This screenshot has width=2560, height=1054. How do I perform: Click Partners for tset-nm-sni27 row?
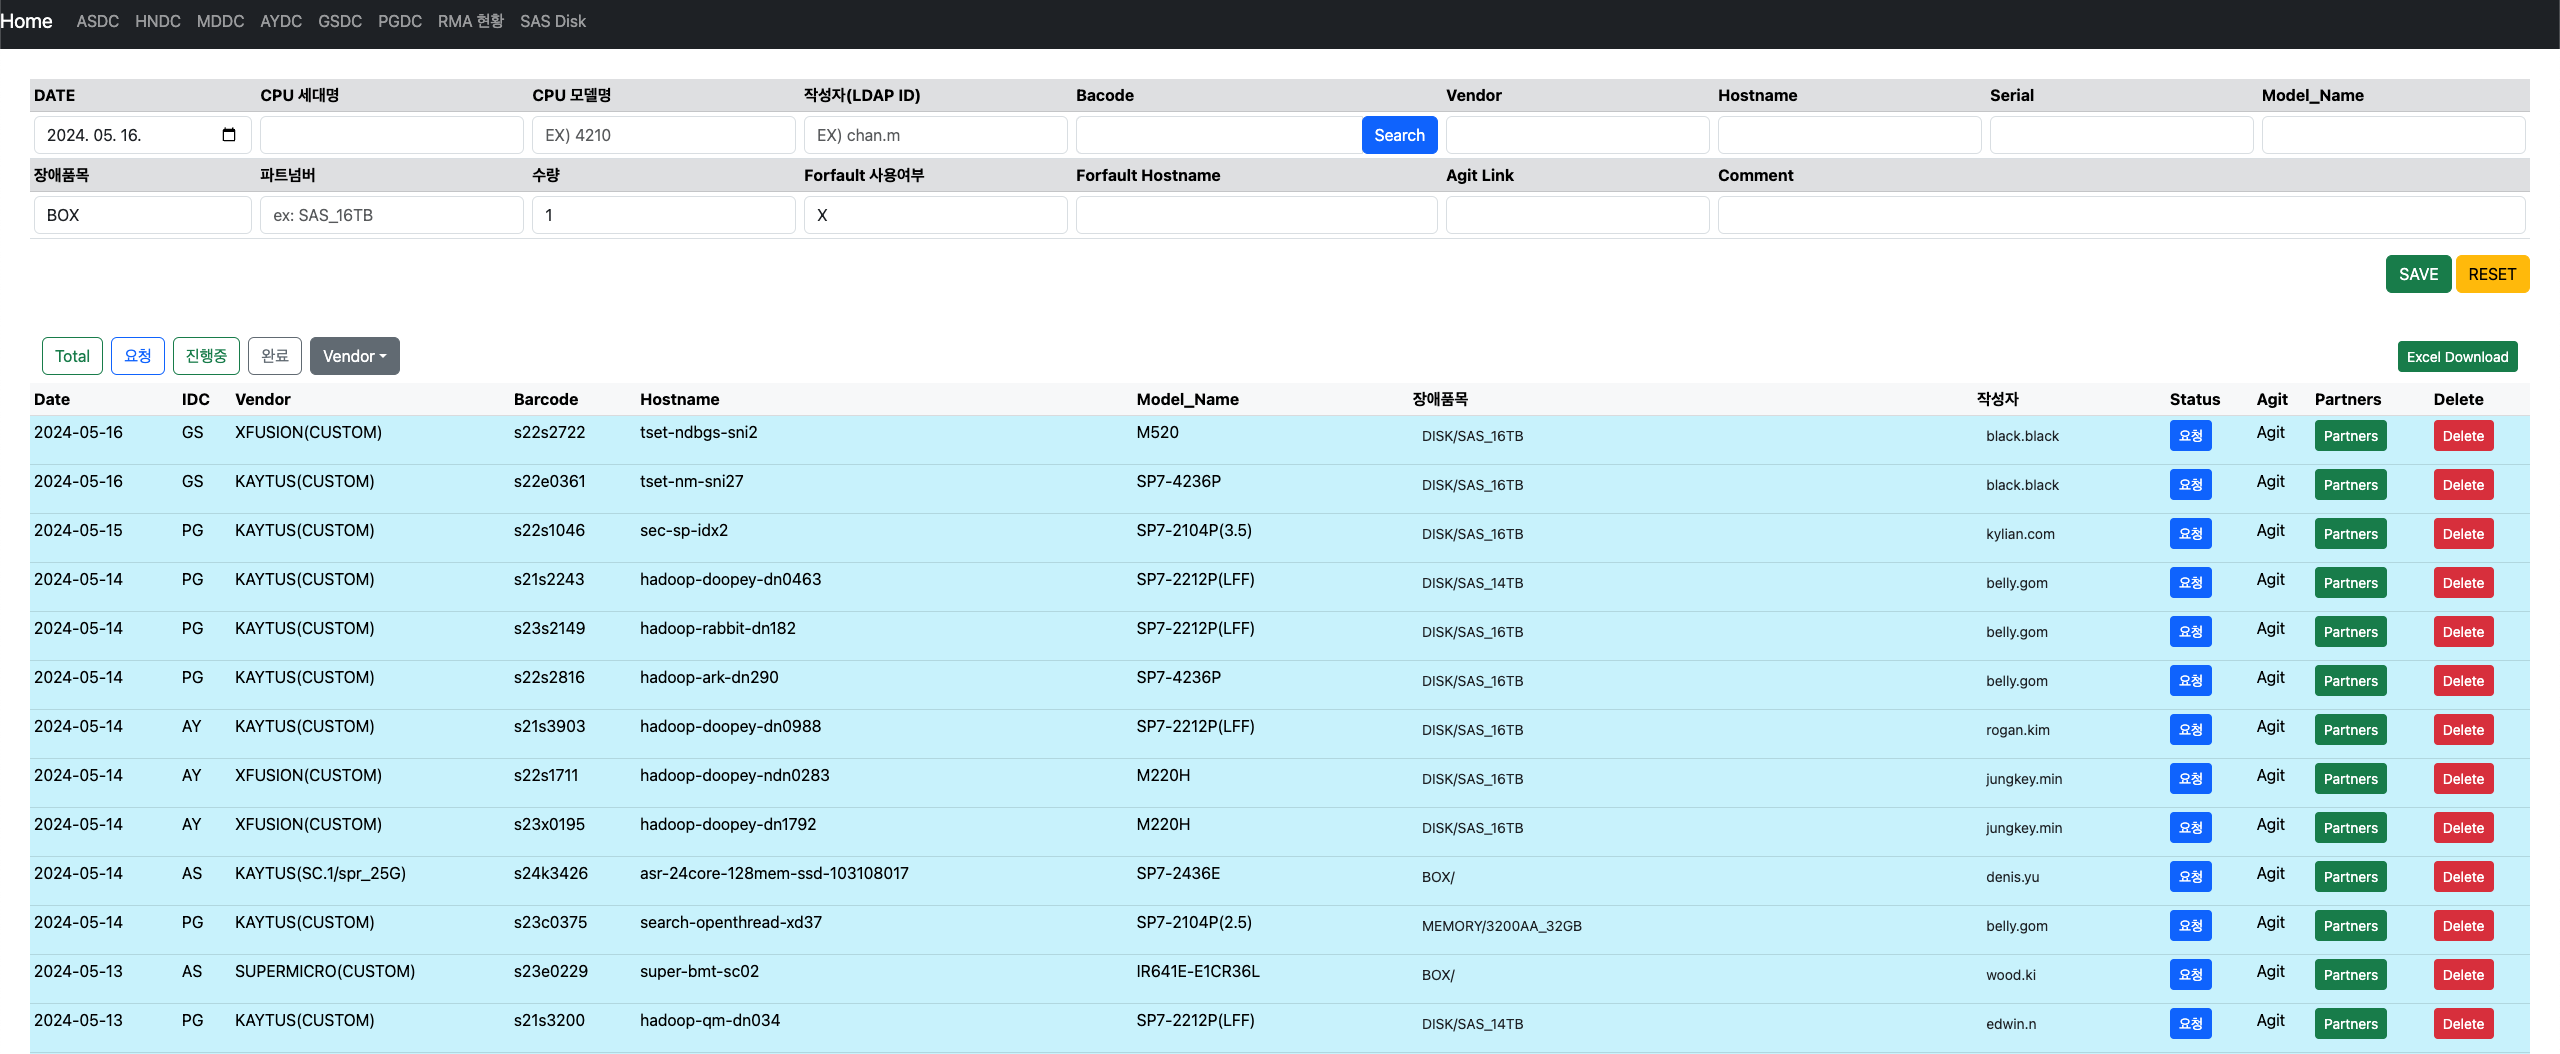pyautogui.click(x=2350, y=485)
